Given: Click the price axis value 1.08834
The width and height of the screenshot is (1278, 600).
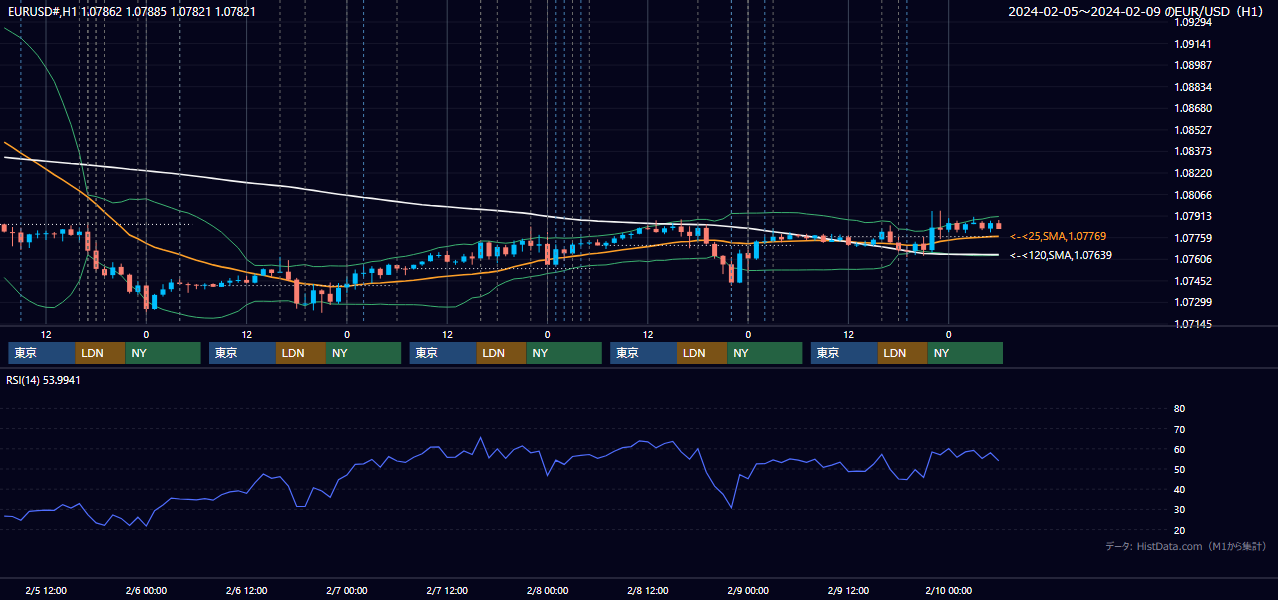Looking at the screenshot, I should [x=1193, y=87].
